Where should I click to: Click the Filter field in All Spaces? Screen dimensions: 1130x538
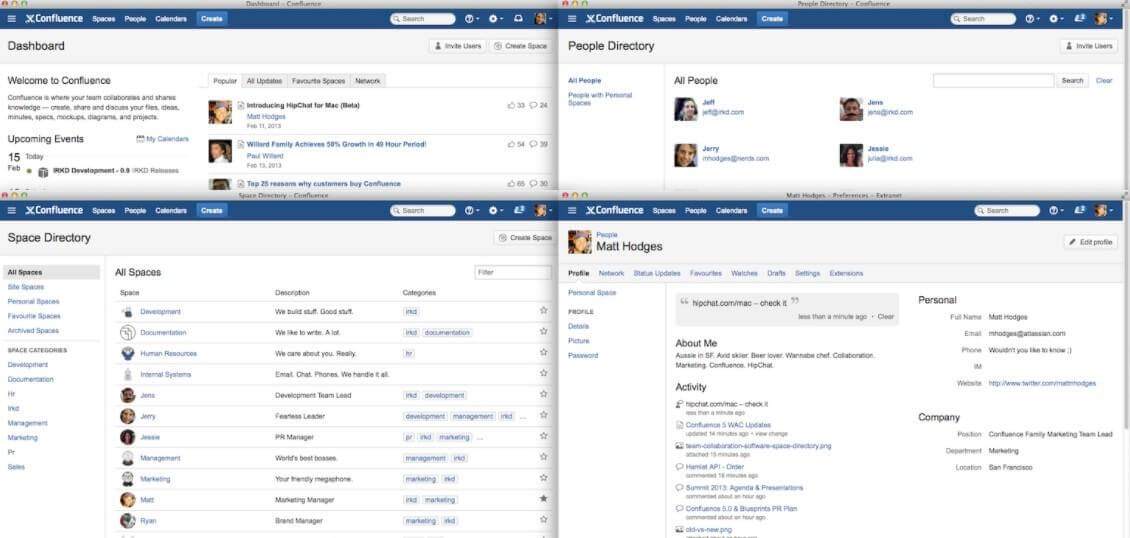click(513, 273)
